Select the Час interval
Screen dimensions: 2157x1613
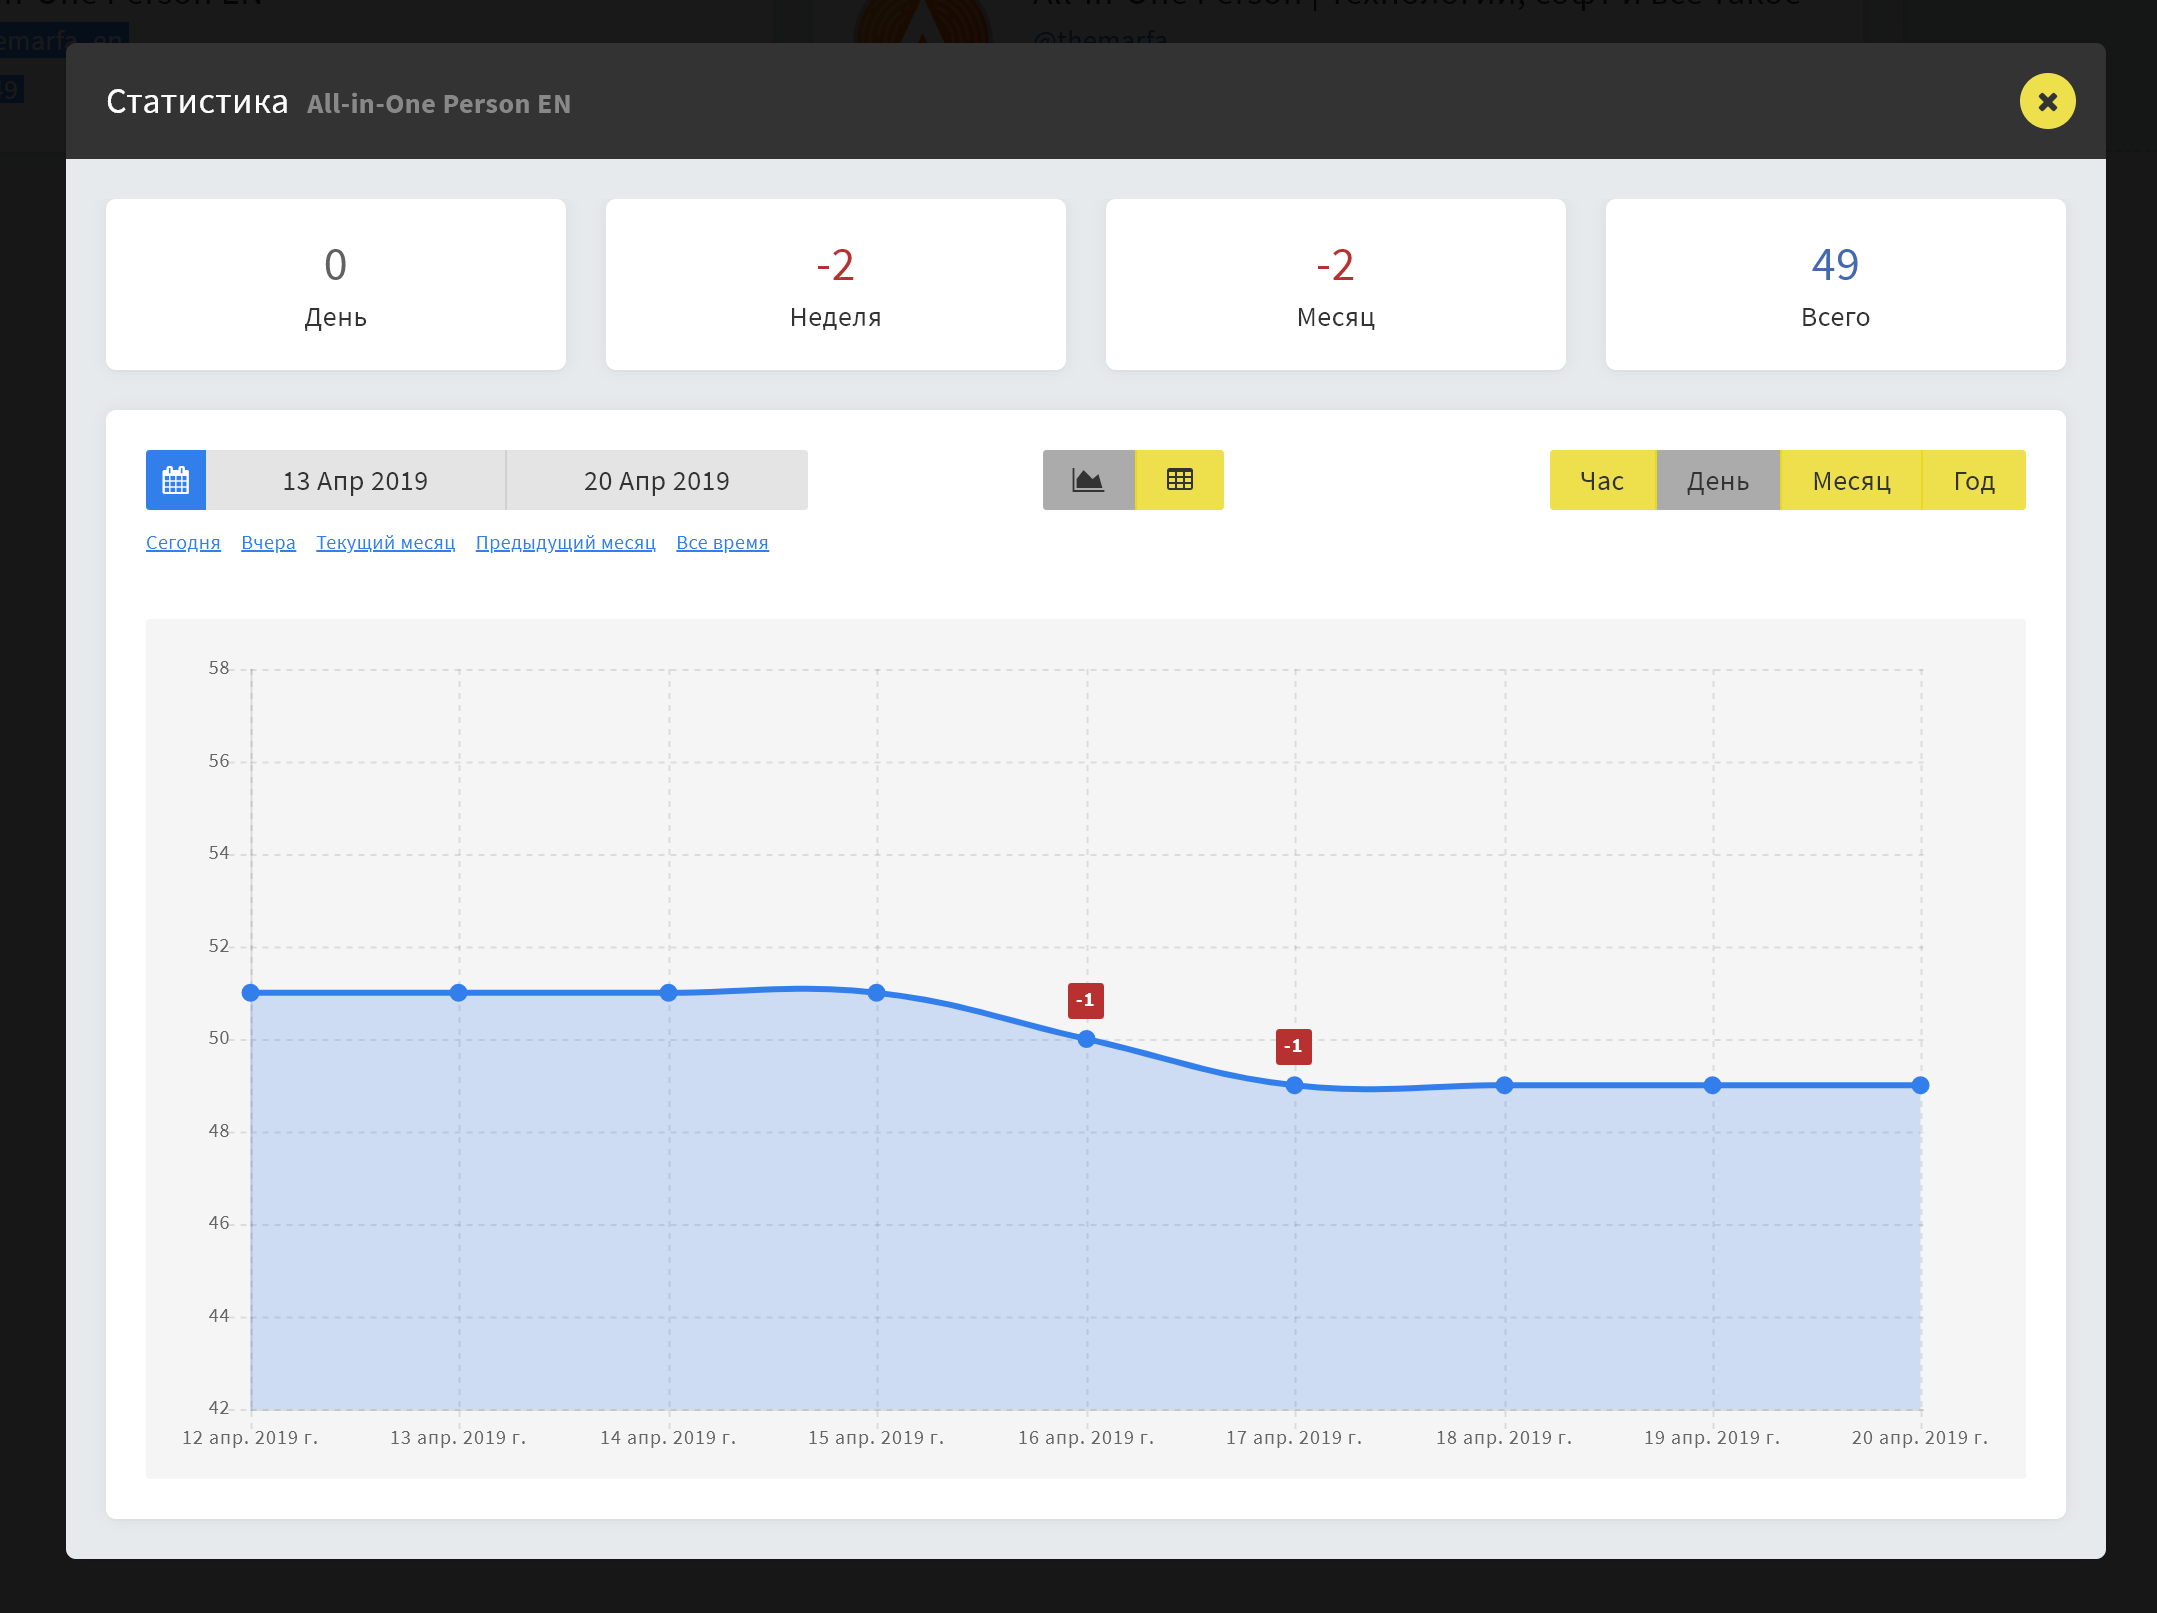click(1602, 481)
